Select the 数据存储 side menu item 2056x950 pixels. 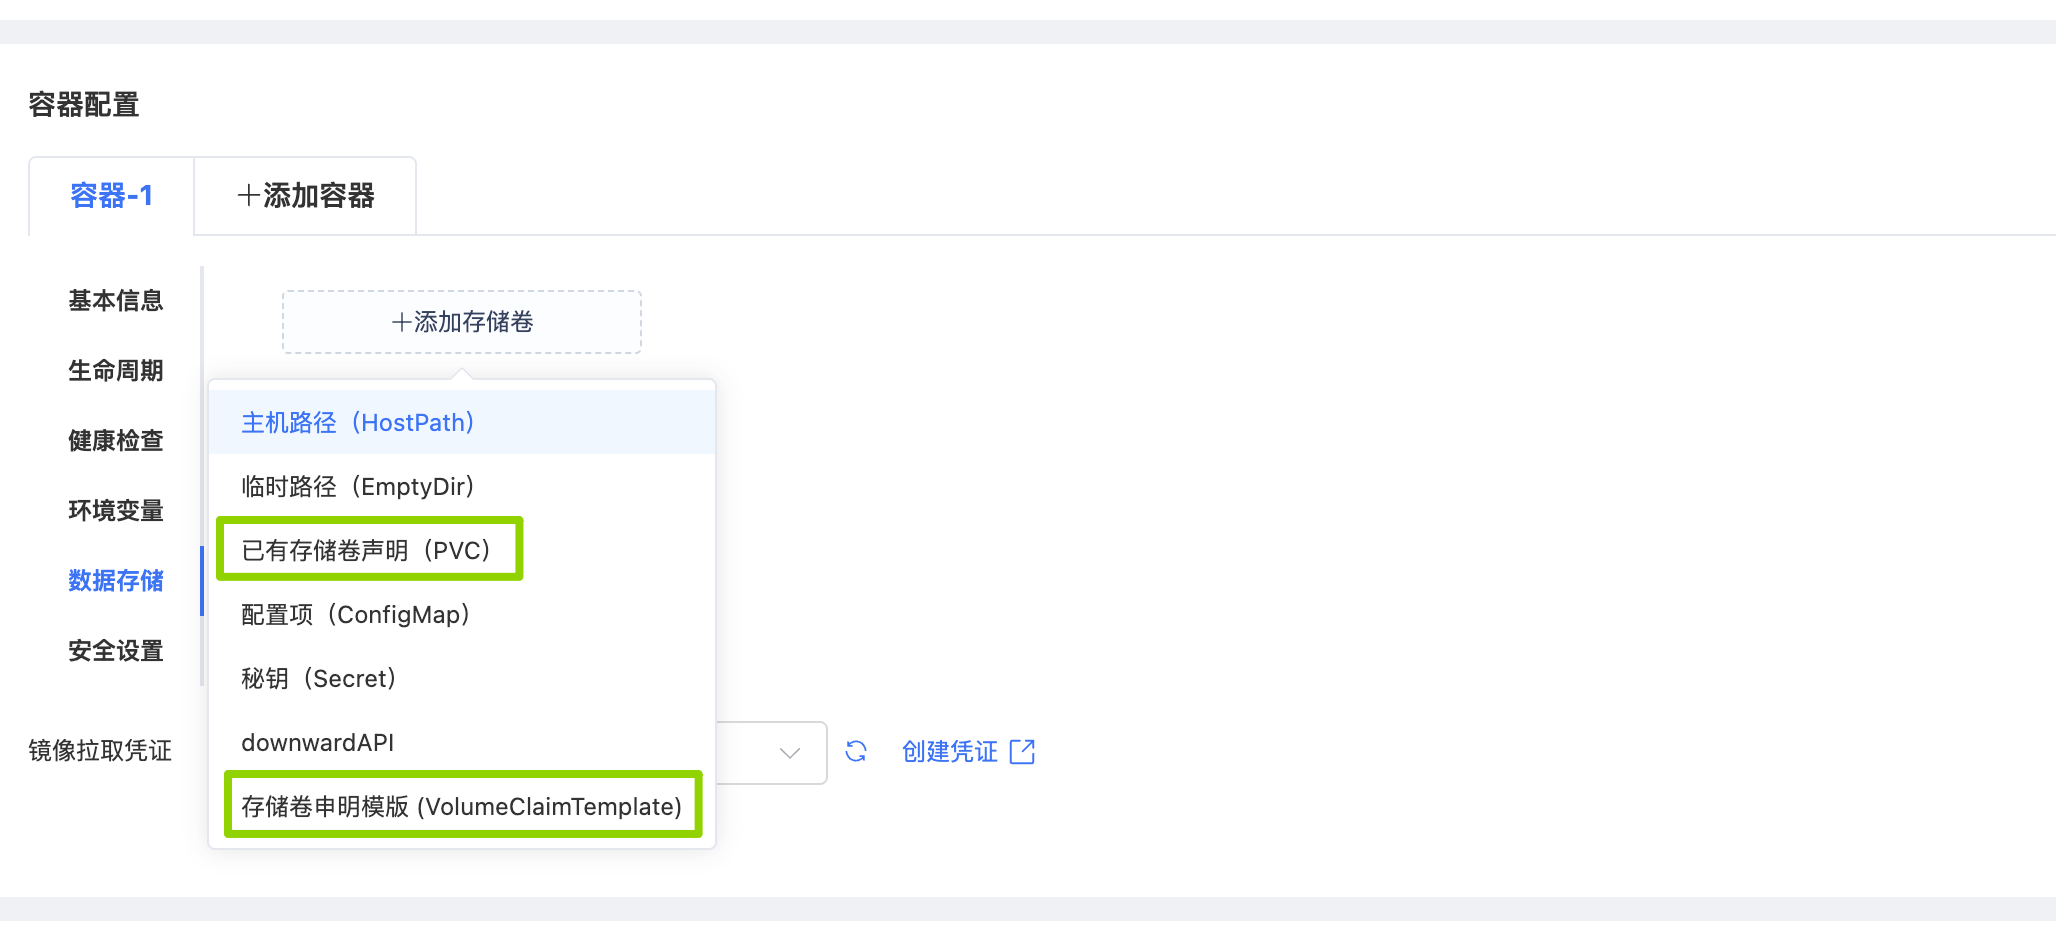[x=115, y=581]
